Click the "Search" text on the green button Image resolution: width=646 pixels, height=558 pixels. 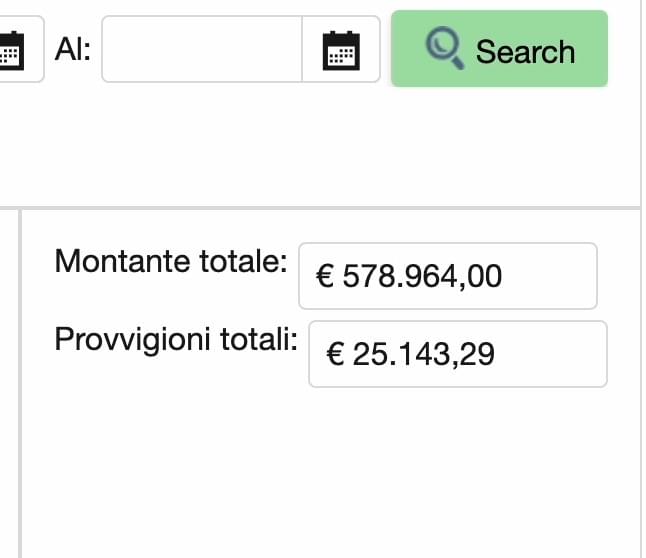tap(525, 52)
